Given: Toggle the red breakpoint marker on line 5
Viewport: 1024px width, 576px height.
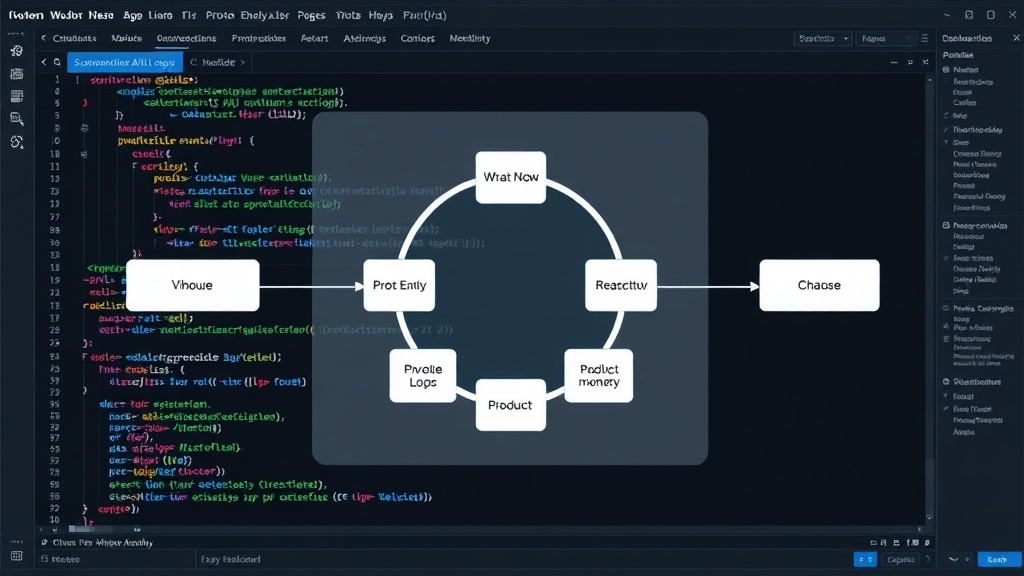Looking at the screenshot, I should pyautogui.click(x=85, y=103).
